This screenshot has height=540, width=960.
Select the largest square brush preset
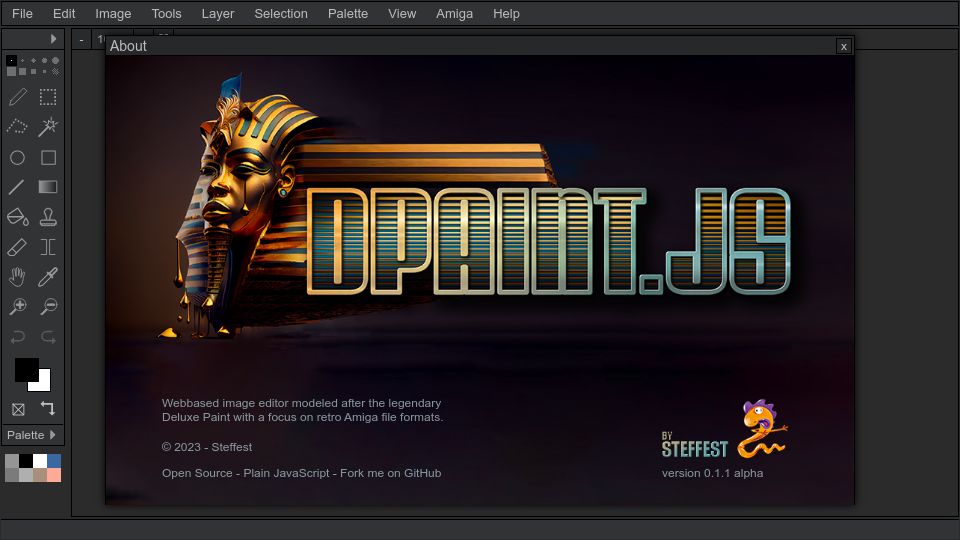[x=11, y=72]
